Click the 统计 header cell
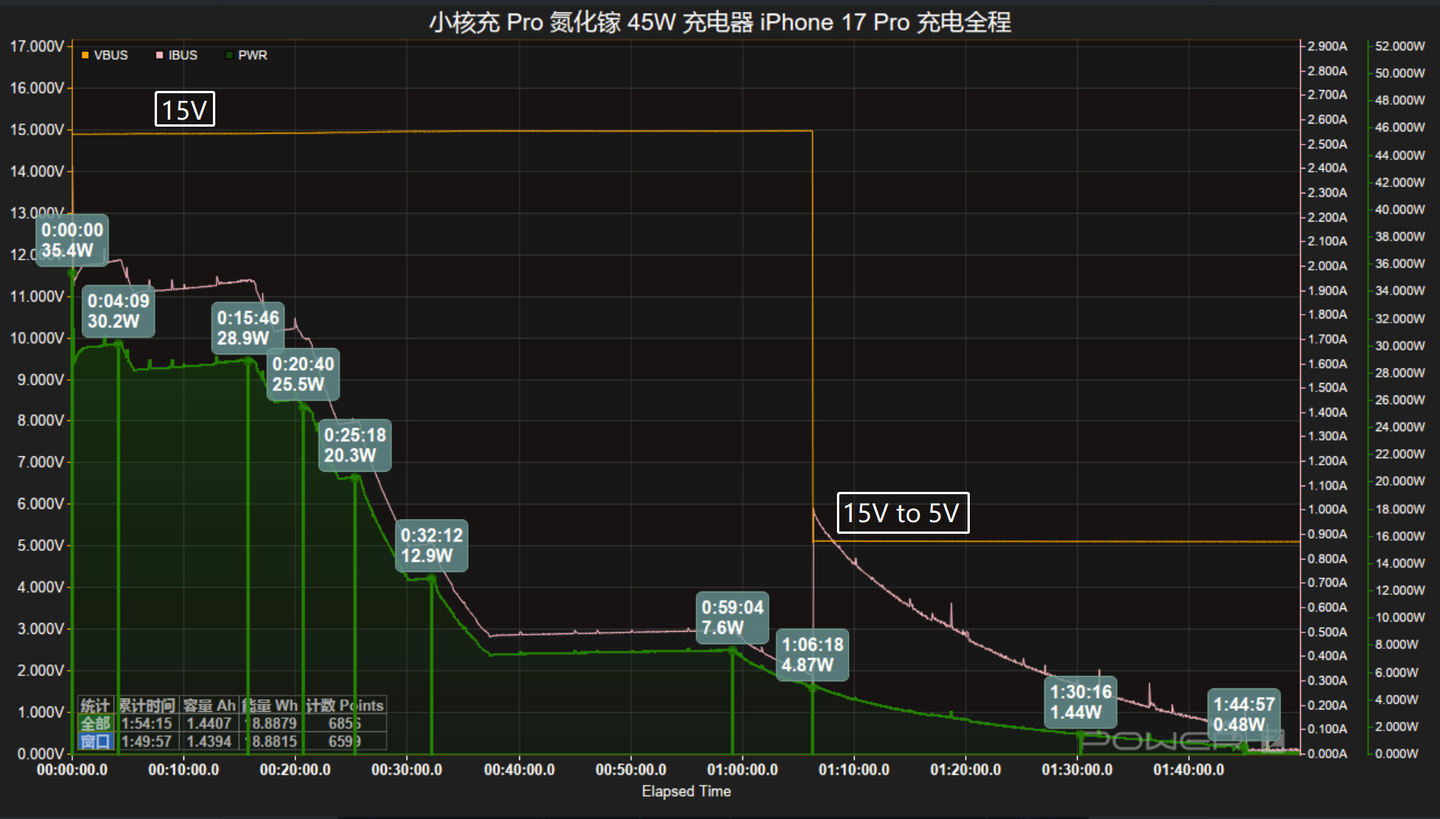The height and width of the screenshot is (819, 1440). (96, 705)
